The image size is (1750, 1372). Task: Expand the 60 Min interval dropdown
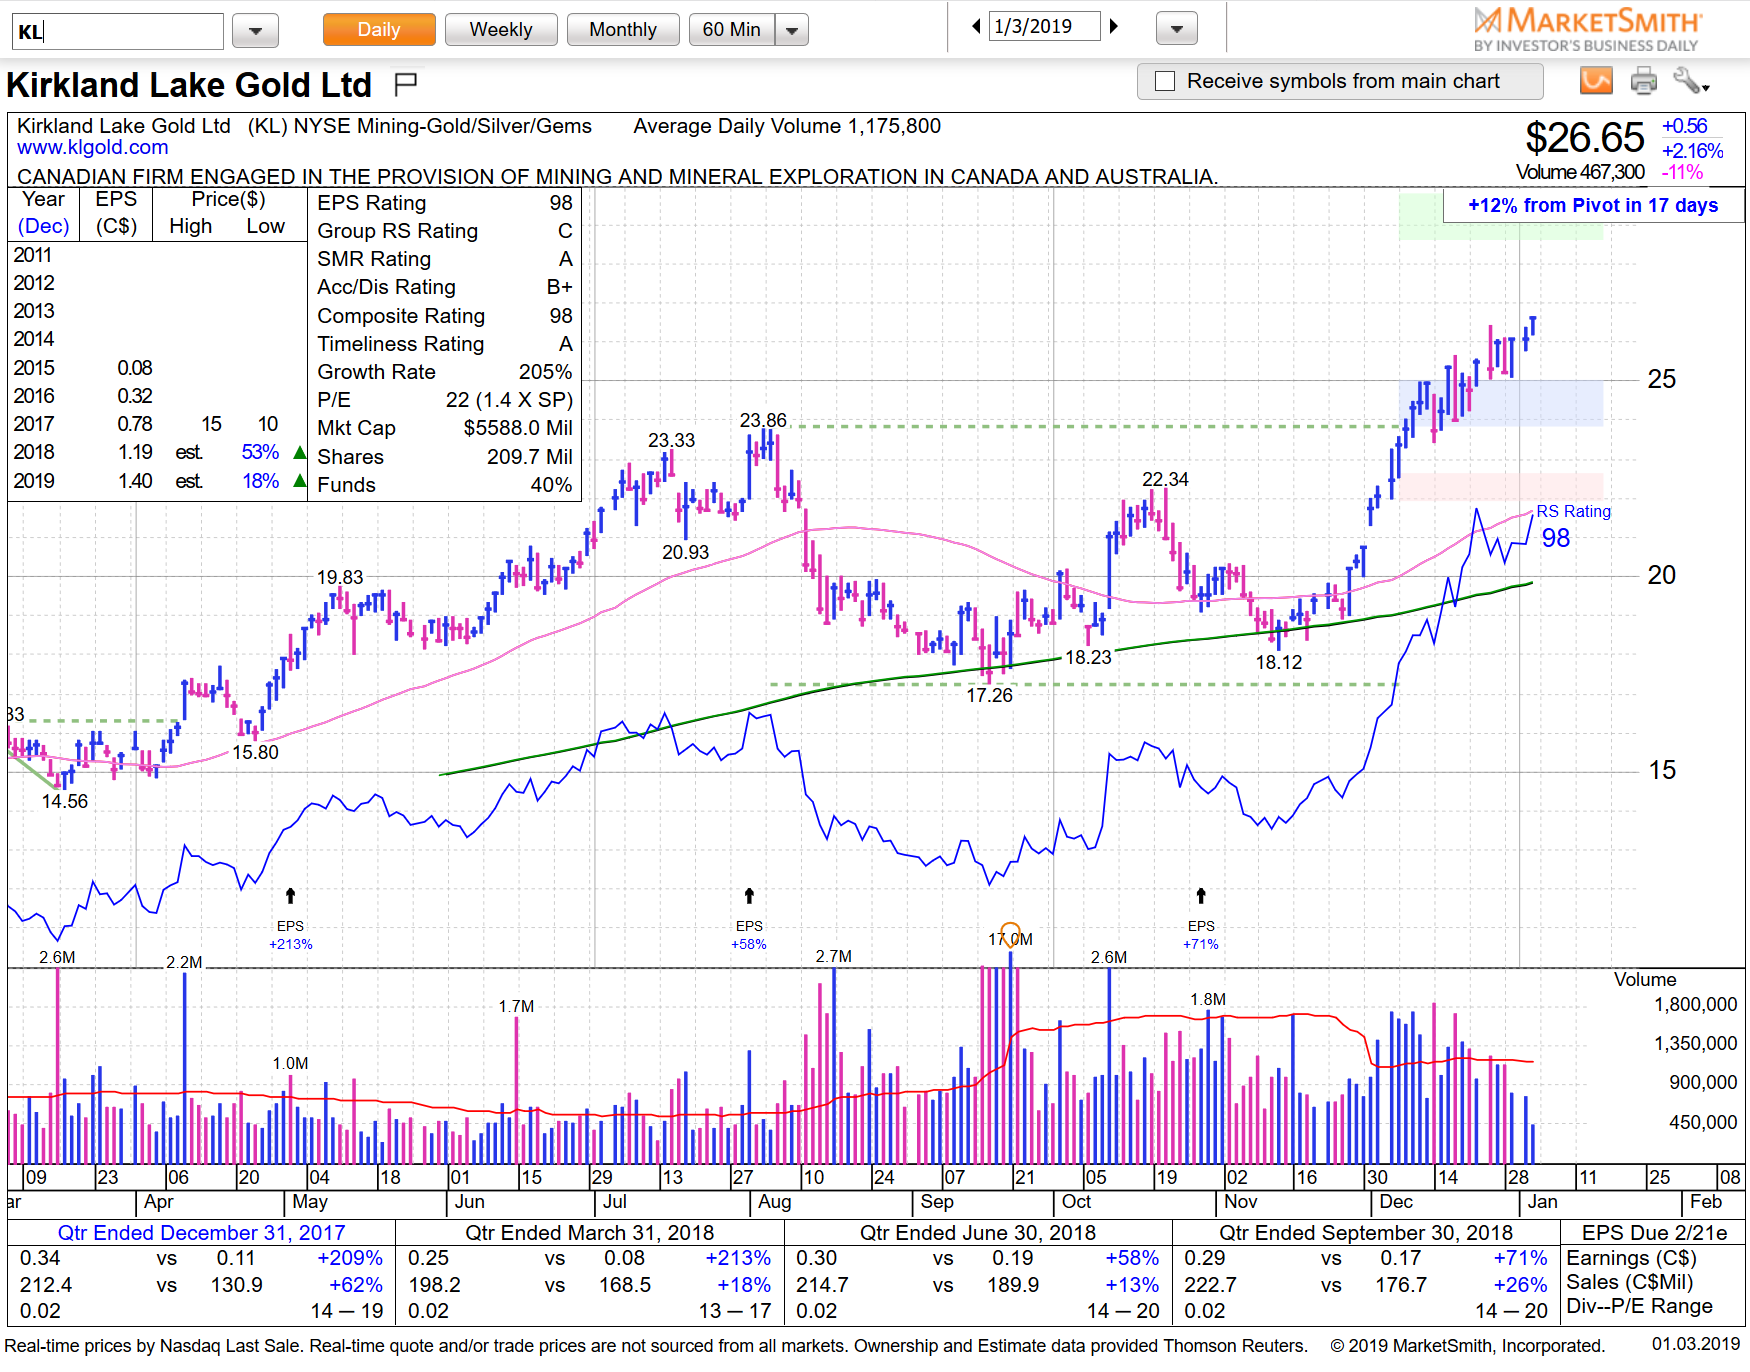(792, 31)
